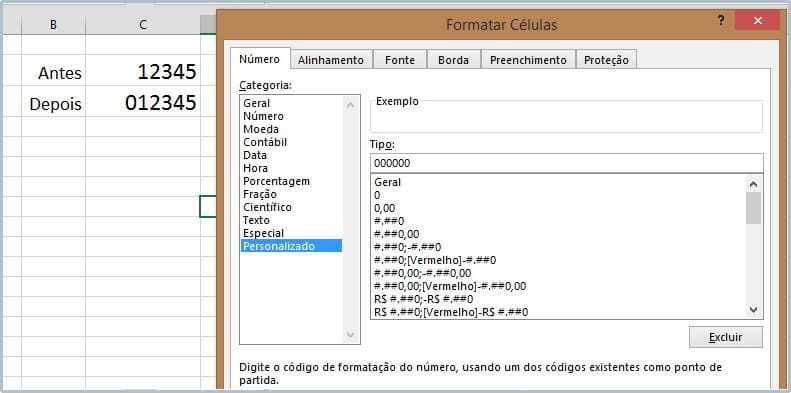Click the Excluir button
This screenshot has width=791, height=393.
tap(725, 338)
